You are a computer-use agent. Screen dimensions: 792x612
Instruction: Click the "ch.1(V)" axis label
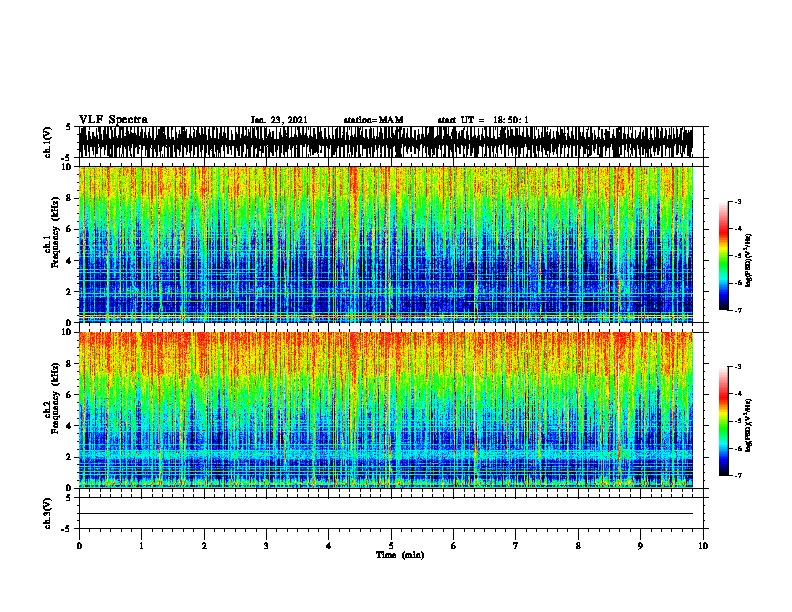click(47, 142)
